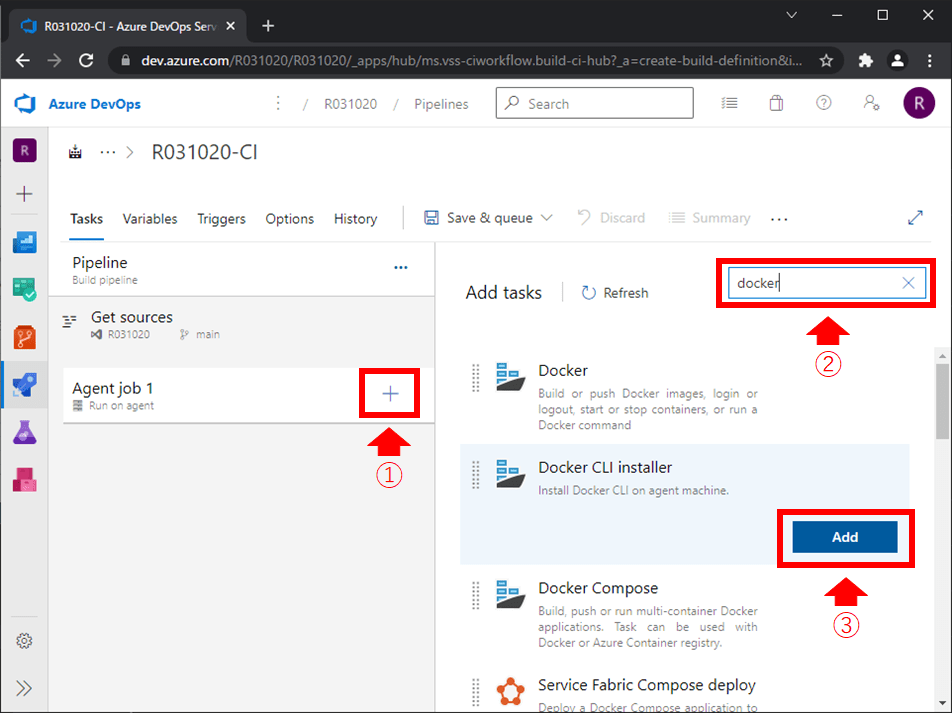Reload the browser page
The height and width of the screenshot is (713, 952).
point(86,61)
